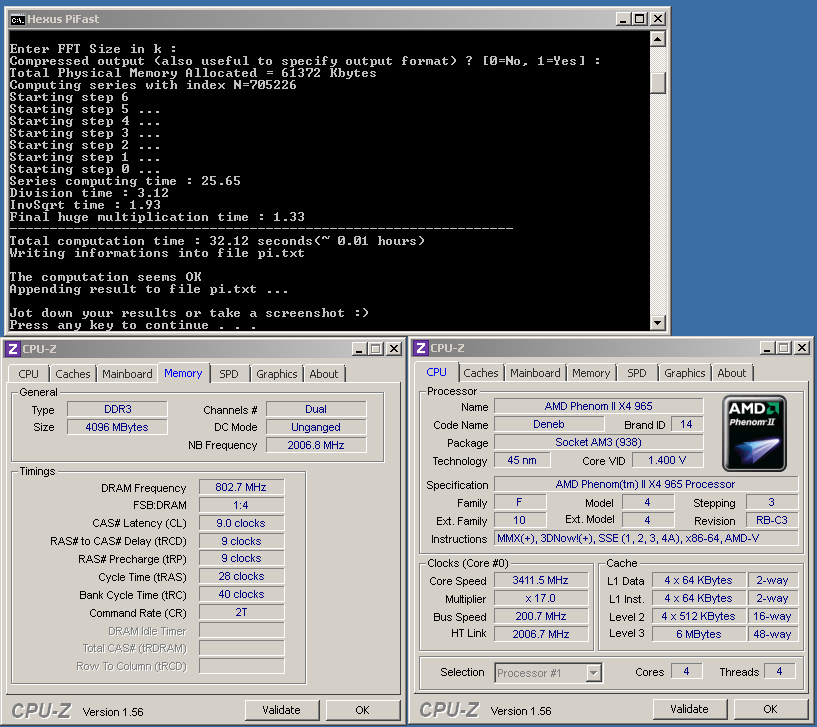Screen dimensions: 817x727
Task: Click the FSB:DRAM 1:4 value
Action: coord(241,505)
